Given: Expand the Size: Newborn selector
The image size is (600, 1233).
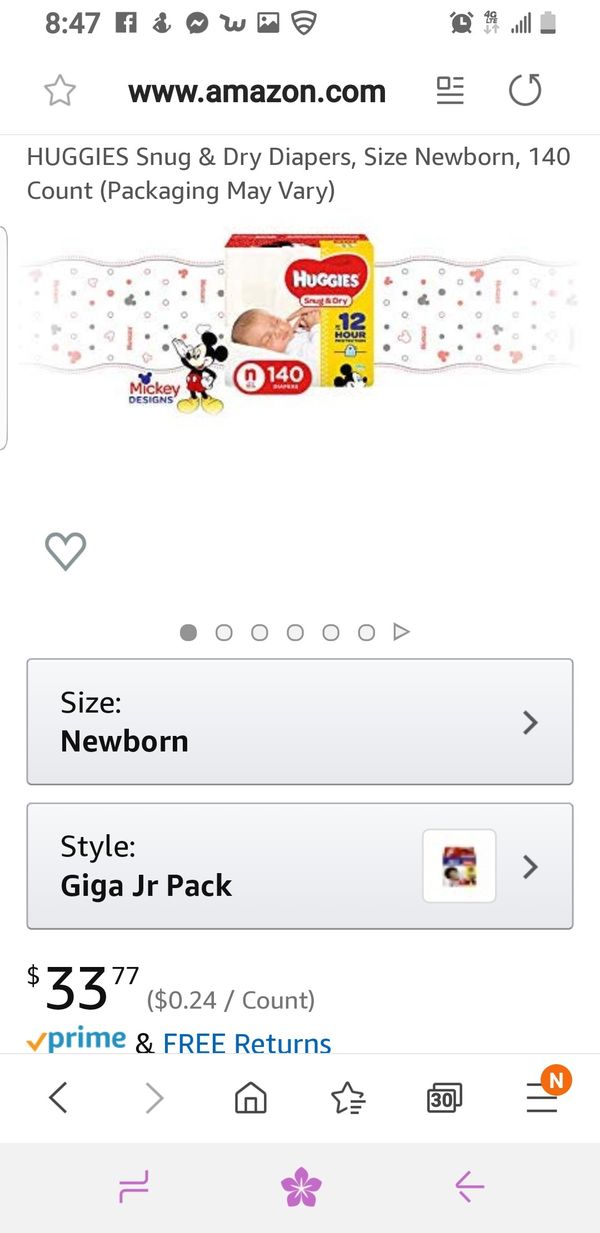Looking at the screenshot, I should (300, 721).
